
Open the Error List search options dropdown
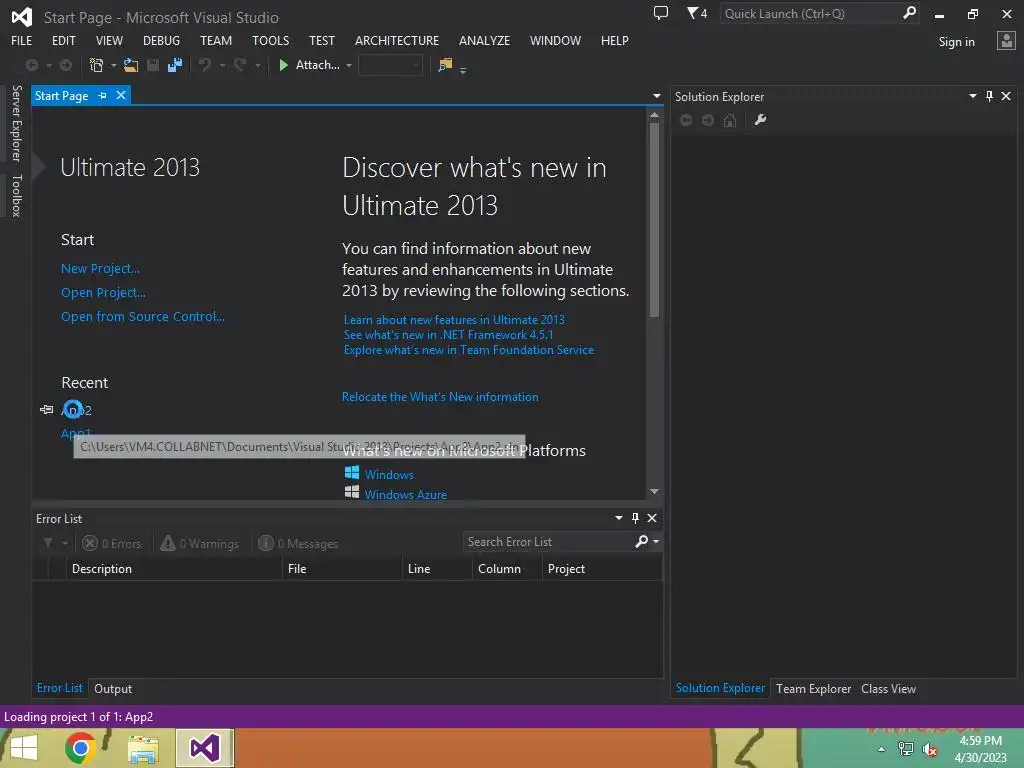[x=656, y=541]
